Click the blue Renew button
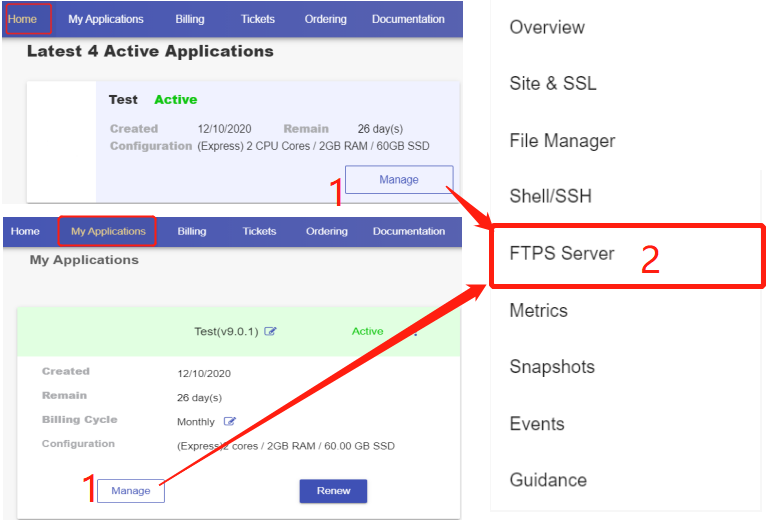The height and width of the screenshot is (521, 767). tap(333, 491)
